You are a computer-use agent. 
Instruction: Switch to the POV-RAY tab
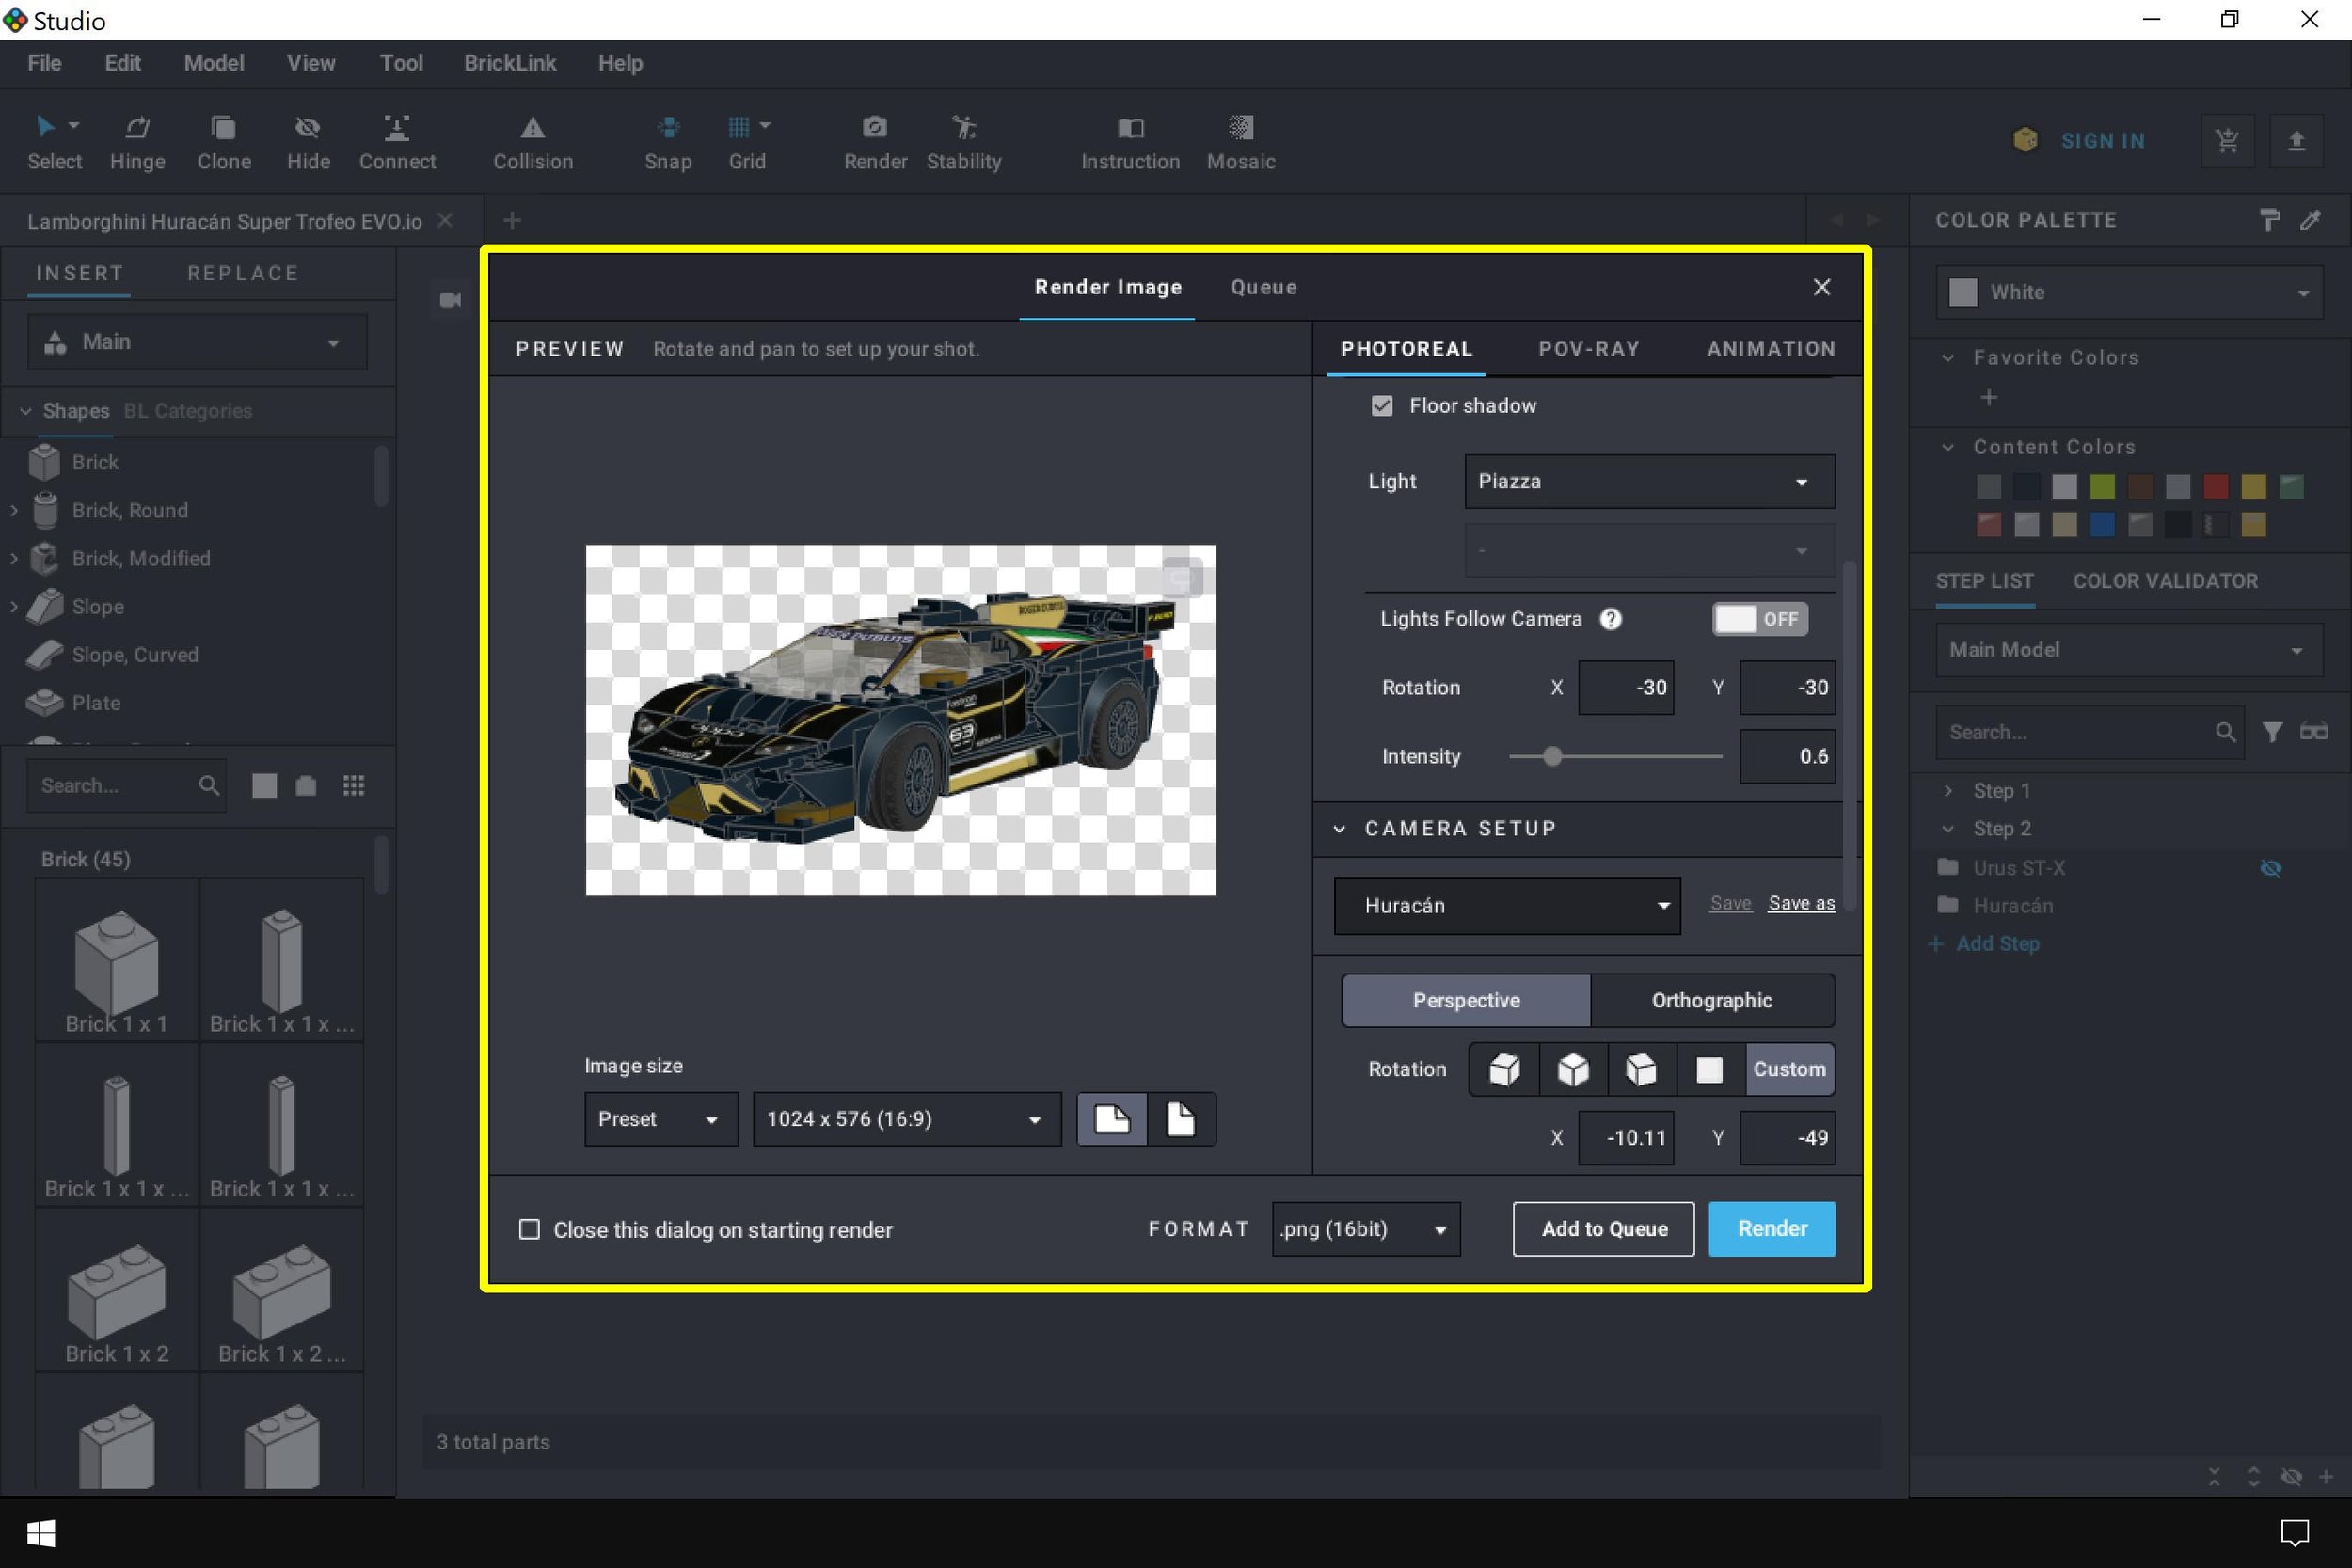[x=1589, y=349]
